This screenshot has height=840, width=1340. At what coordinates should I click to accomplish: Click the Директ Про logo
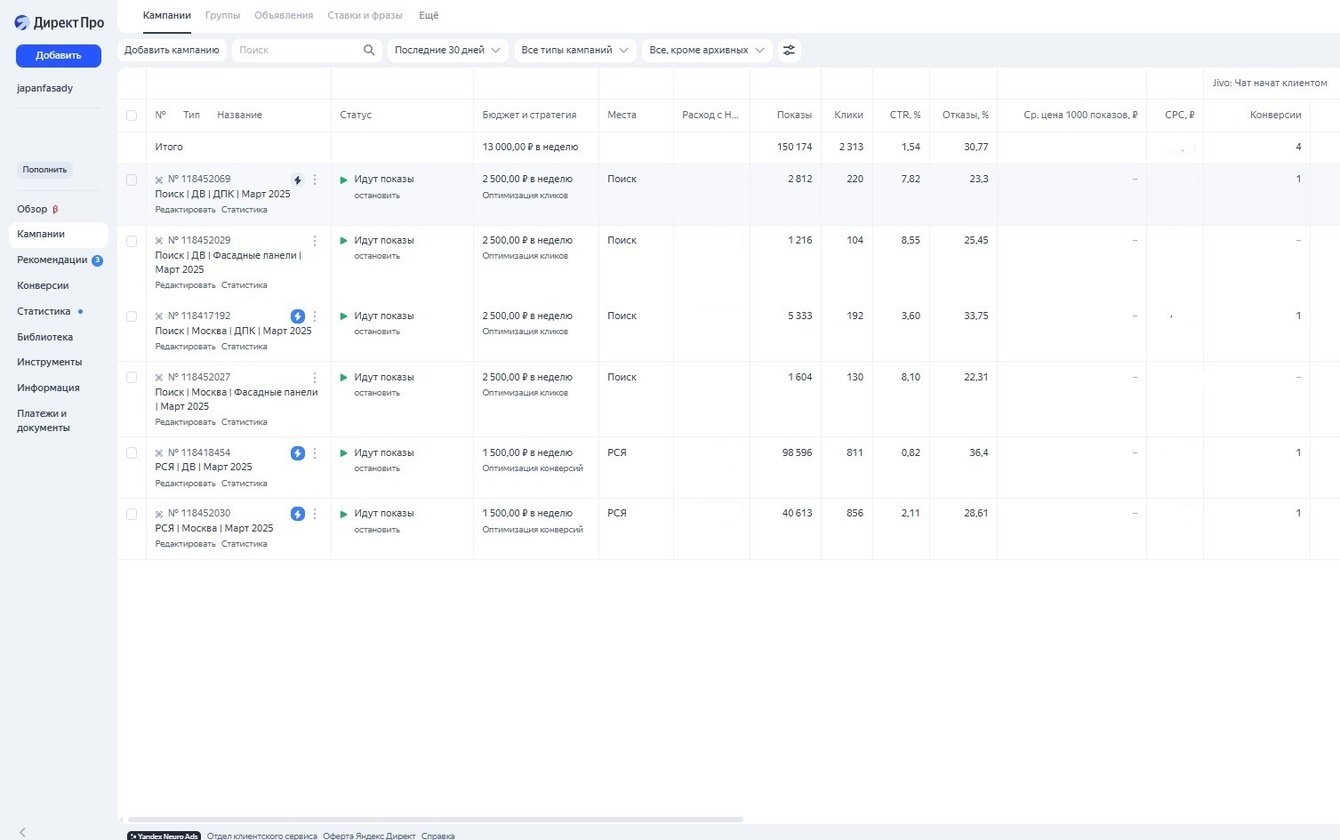click(59, 23)
